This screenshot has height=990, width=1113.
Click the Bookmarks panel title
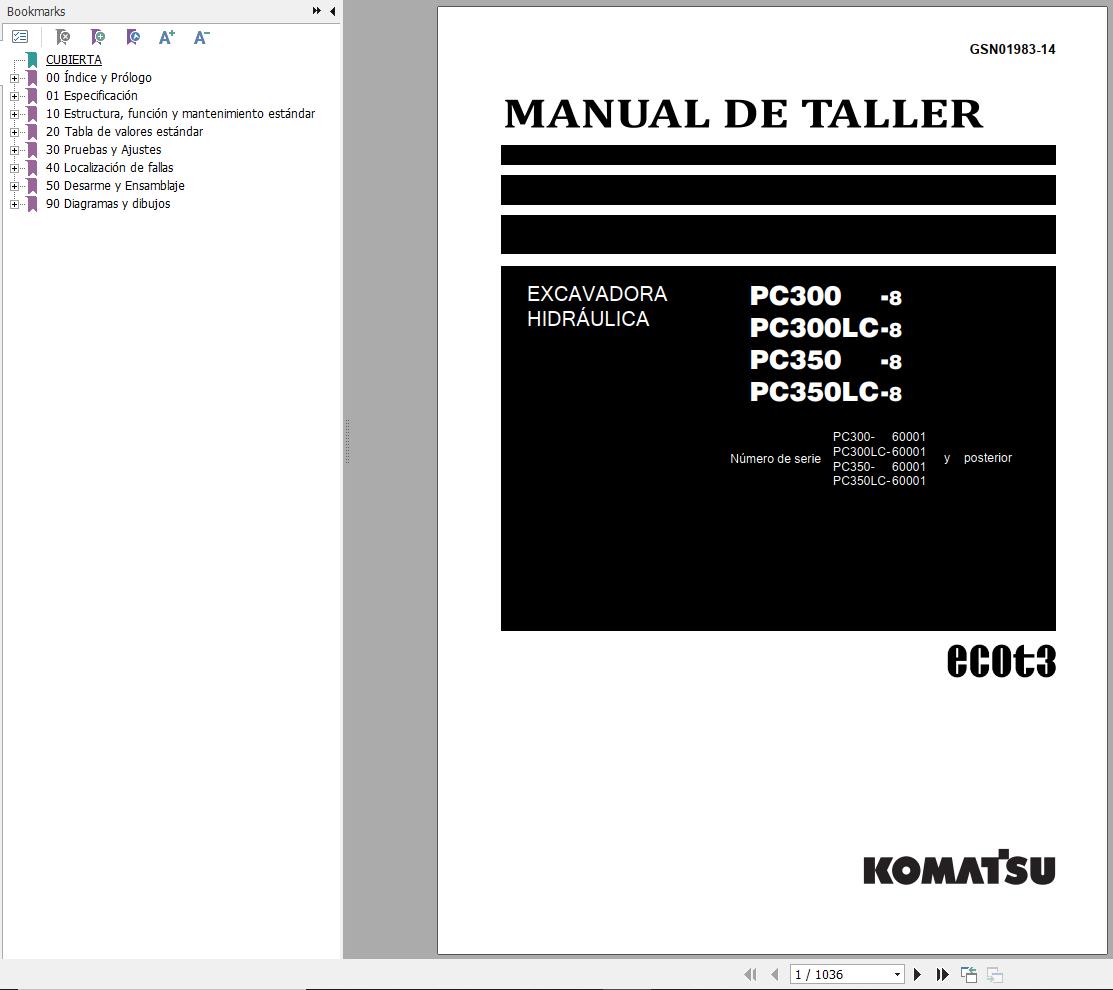[36, 11]
